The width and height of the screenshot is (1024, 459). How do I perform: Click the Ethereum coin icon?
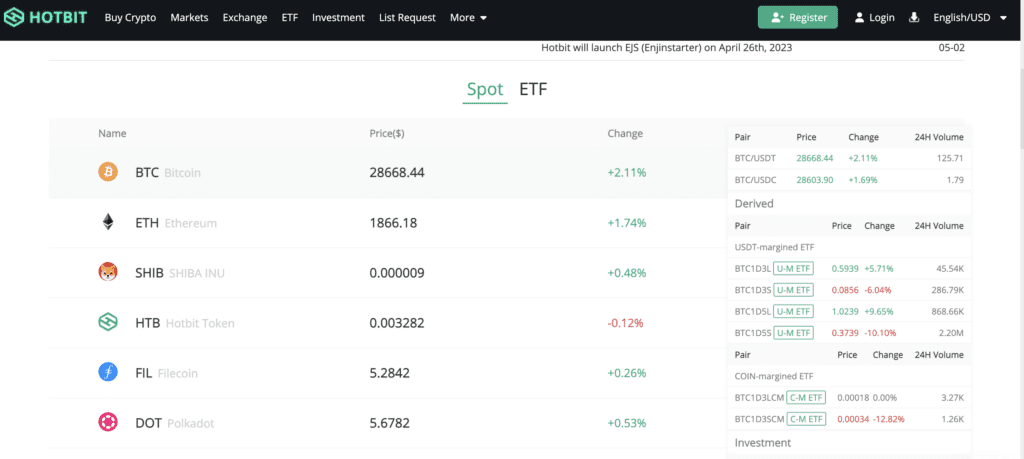(x=108, y=223)
